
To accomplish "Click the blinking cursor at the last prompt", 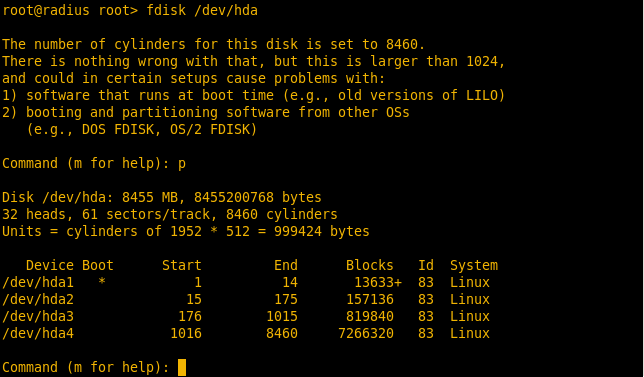I will click(x=182, y=367).
